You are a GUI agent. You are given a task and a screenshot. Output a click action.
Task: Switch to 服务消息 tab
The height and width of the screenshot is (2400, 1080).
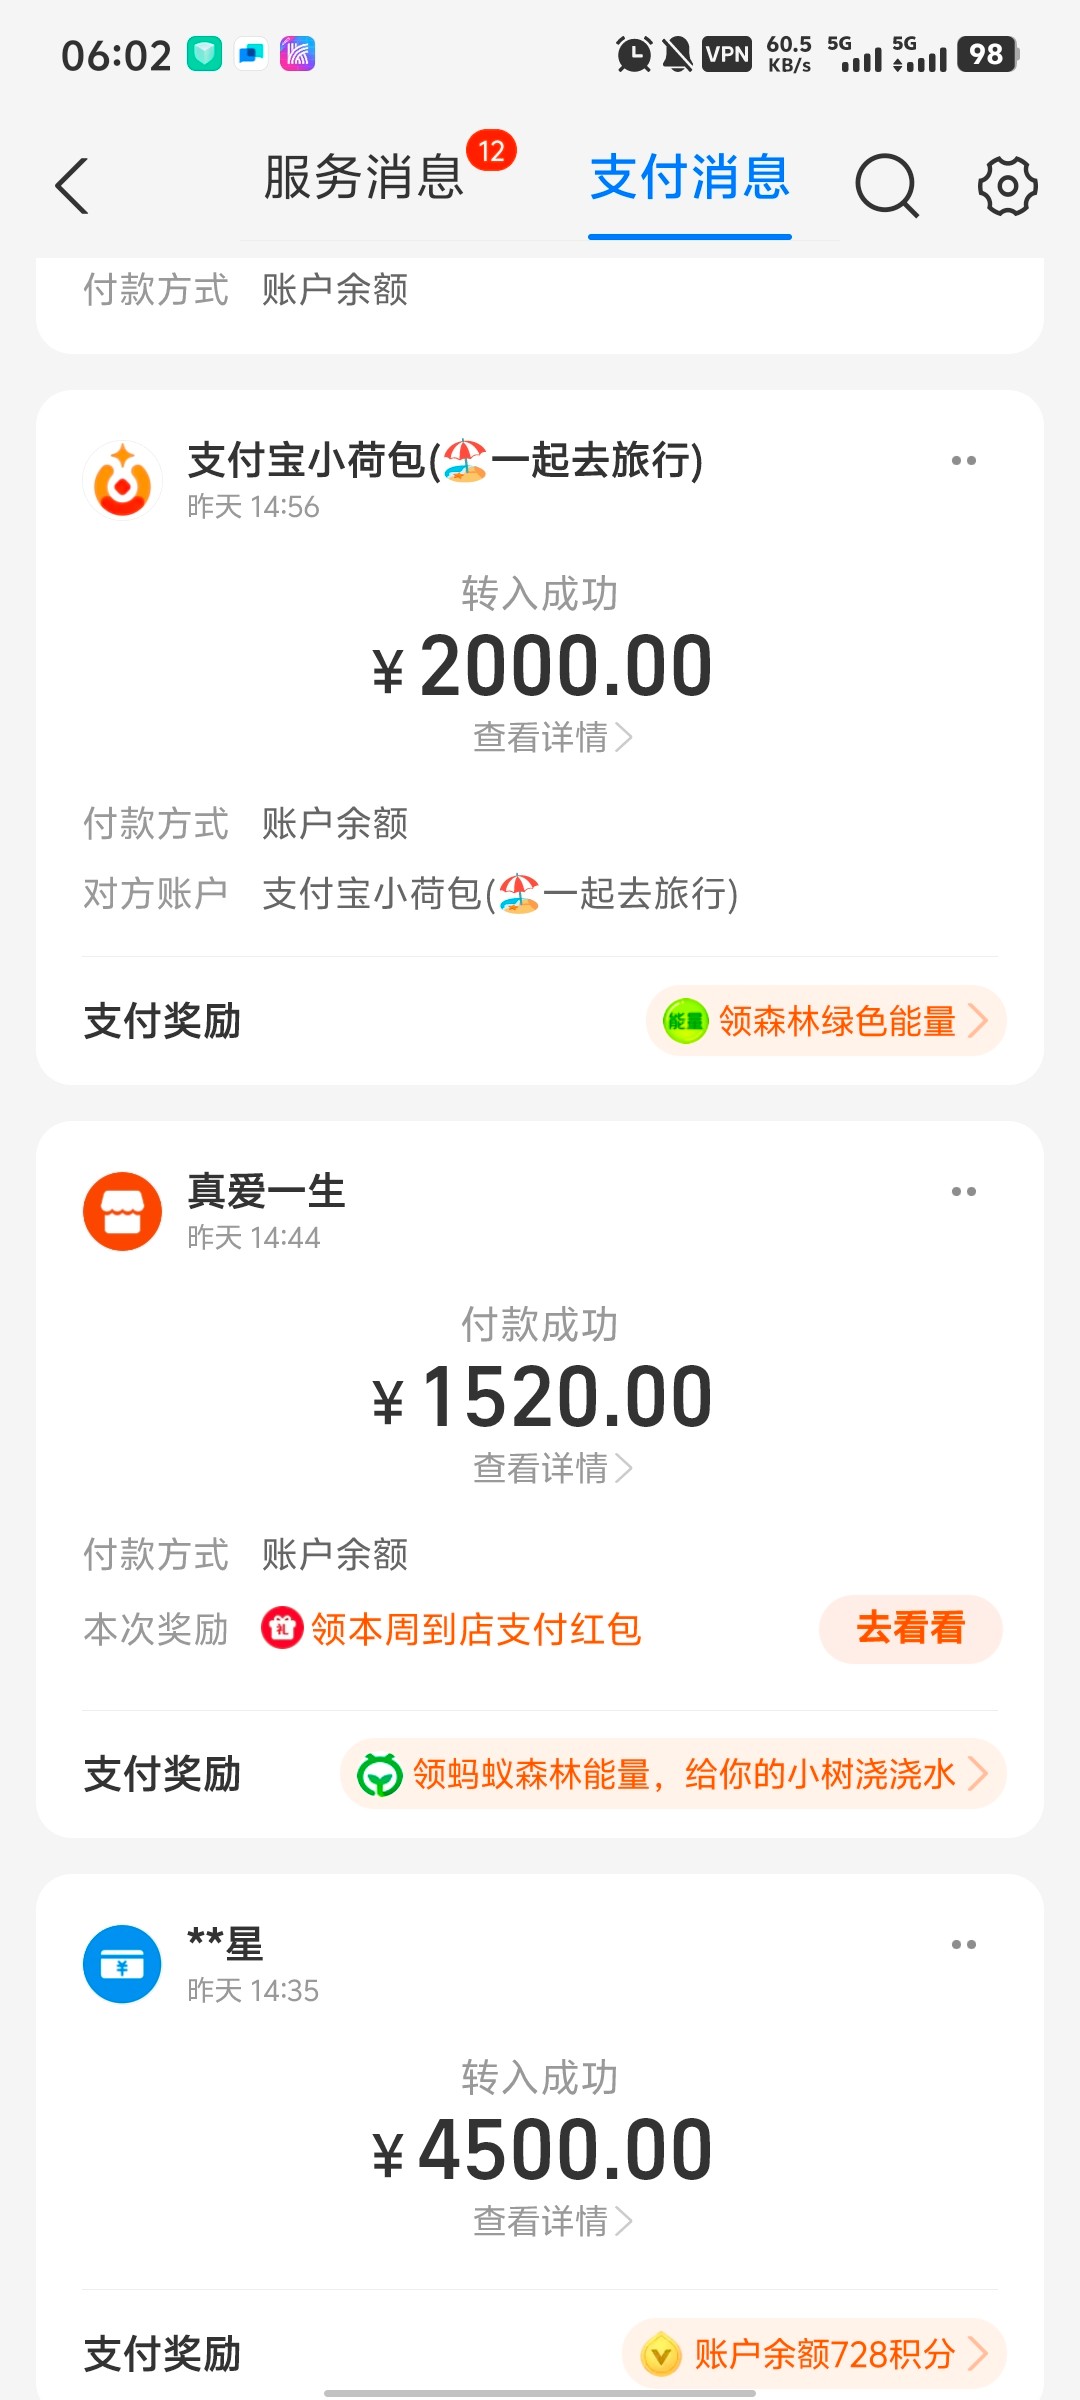click(x=364, y=178)
